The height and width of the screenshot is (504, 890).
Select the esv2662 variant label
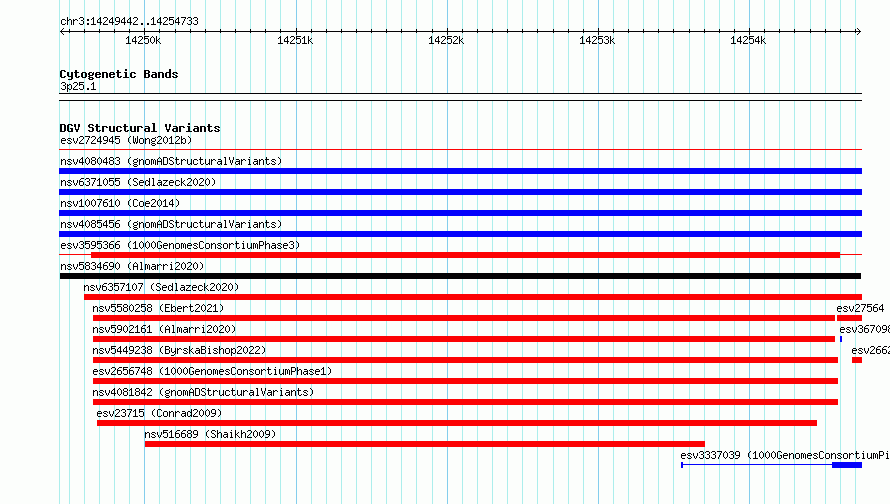click(x=871, y=350)
